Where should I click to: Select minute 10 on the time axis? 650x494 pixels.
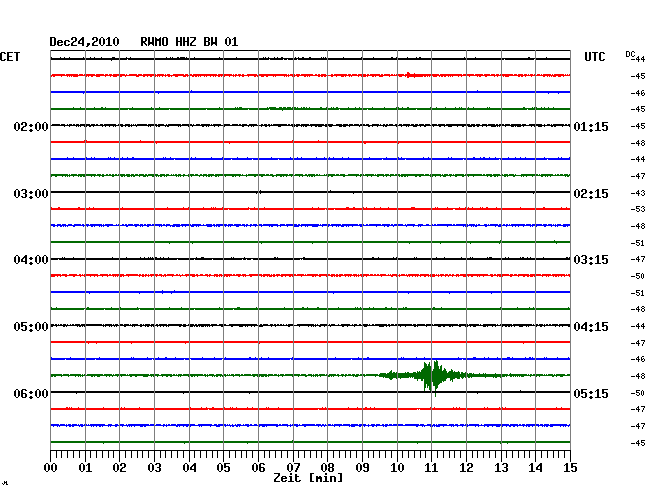point(397,467)
